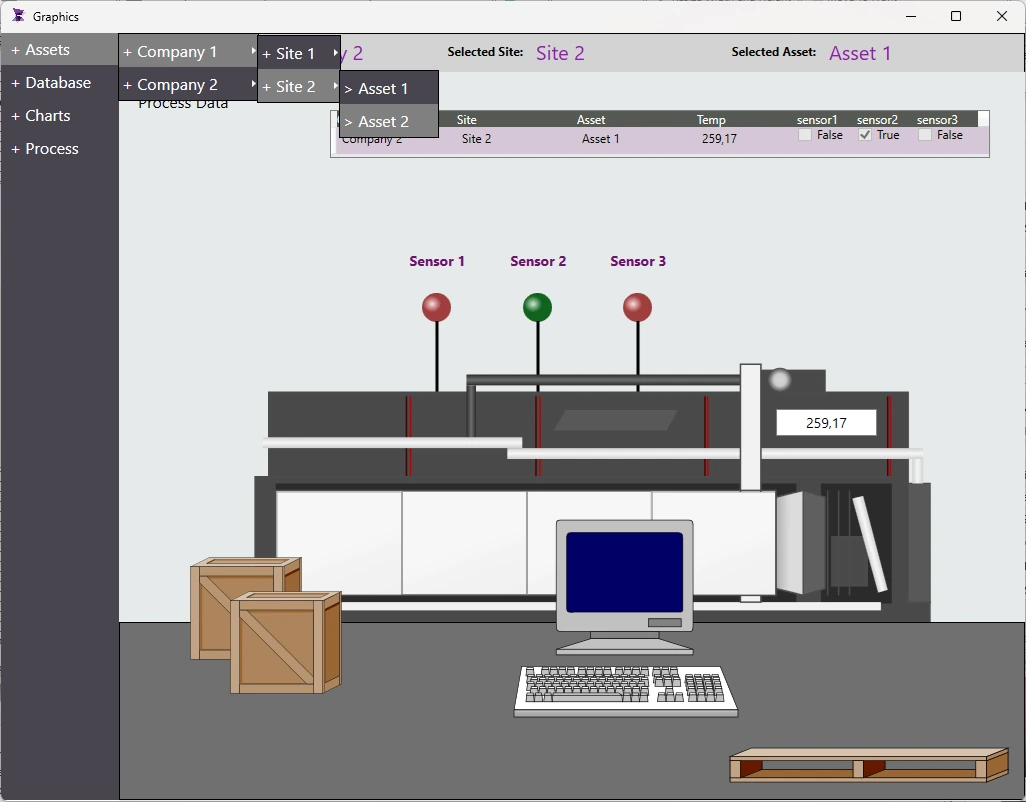1026x802 pixels.
Task: Click the 259,17 Temp cell in table
Action: point(719,139)
